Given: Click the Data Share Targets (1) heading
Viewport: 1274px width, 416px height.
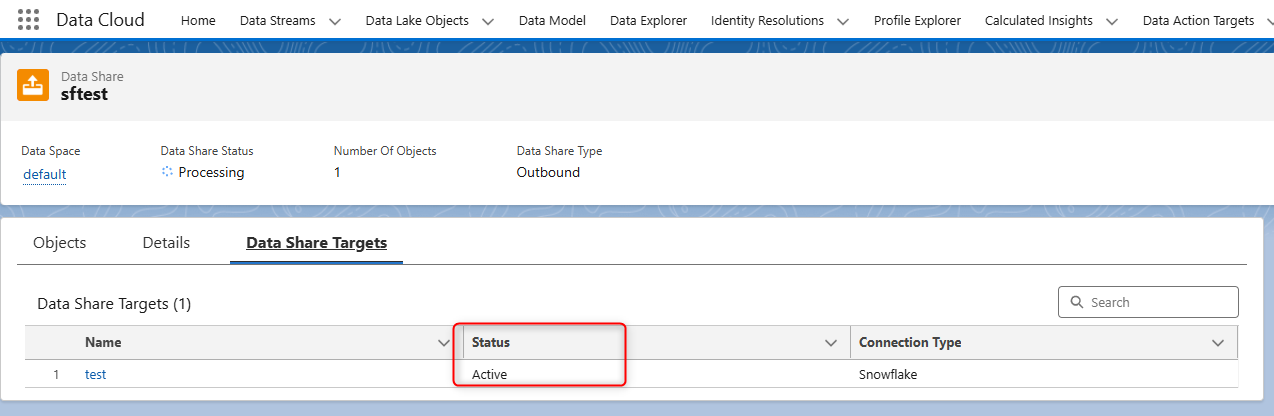Looking at the screenshot, I should pos(114,303).
